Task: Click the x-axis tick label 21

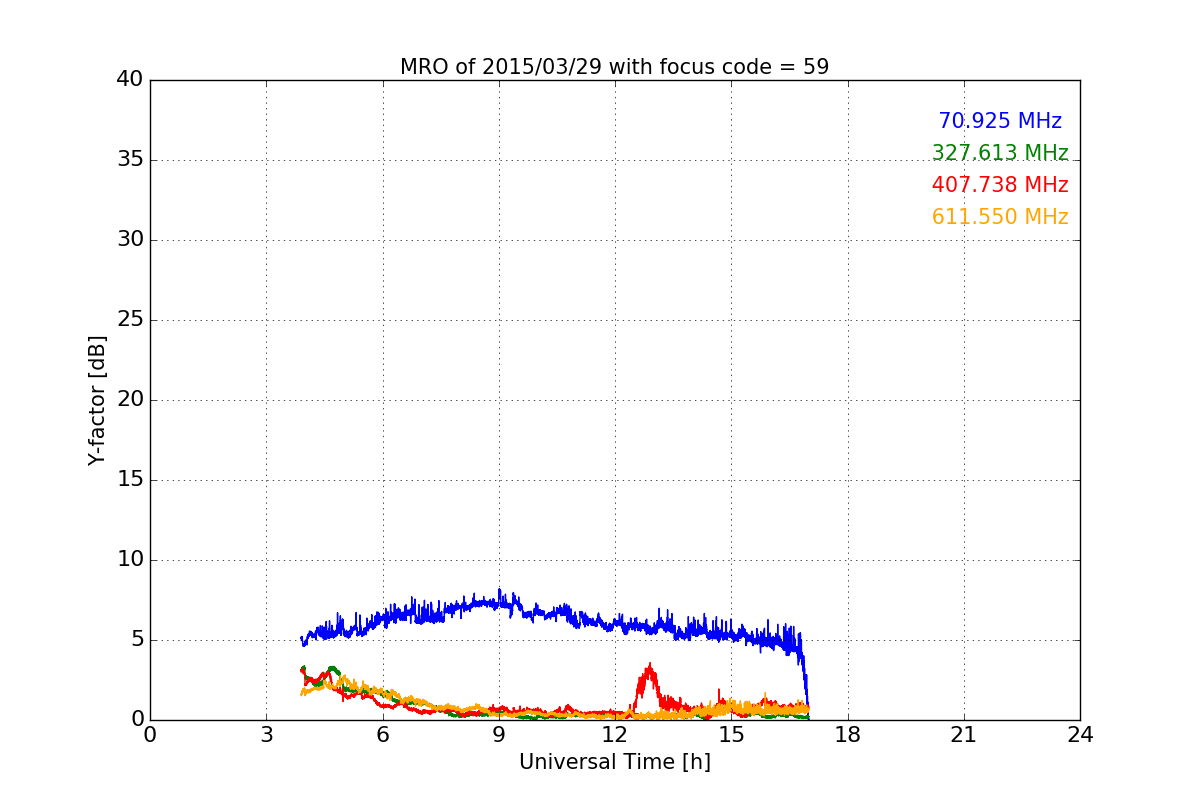Action: click(x=964, y=735)
